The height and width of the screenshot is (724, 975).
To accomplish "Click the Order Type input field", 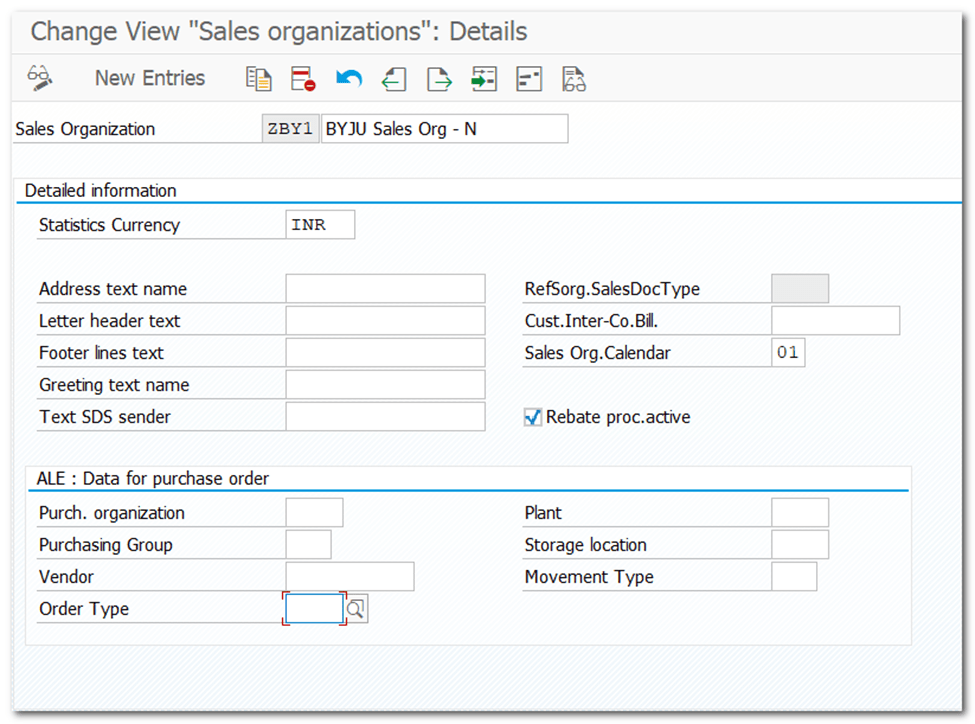I will click(x=314, y=608).
